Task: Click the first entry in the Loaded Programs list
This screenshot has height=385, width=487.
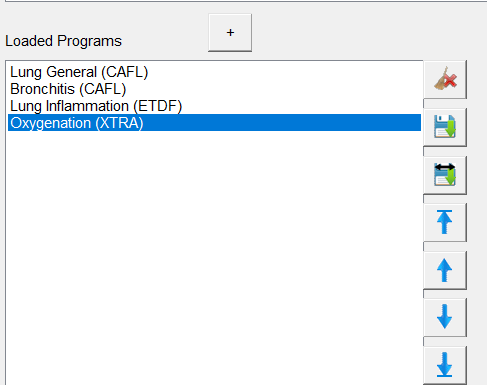Action: pos(79,72)
